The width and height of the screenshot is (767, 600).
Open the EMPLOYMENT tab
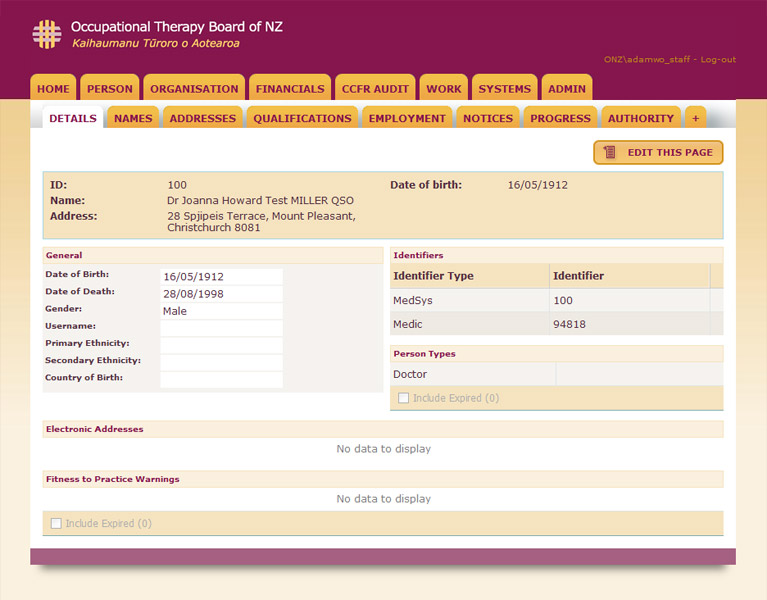point(407,118)
